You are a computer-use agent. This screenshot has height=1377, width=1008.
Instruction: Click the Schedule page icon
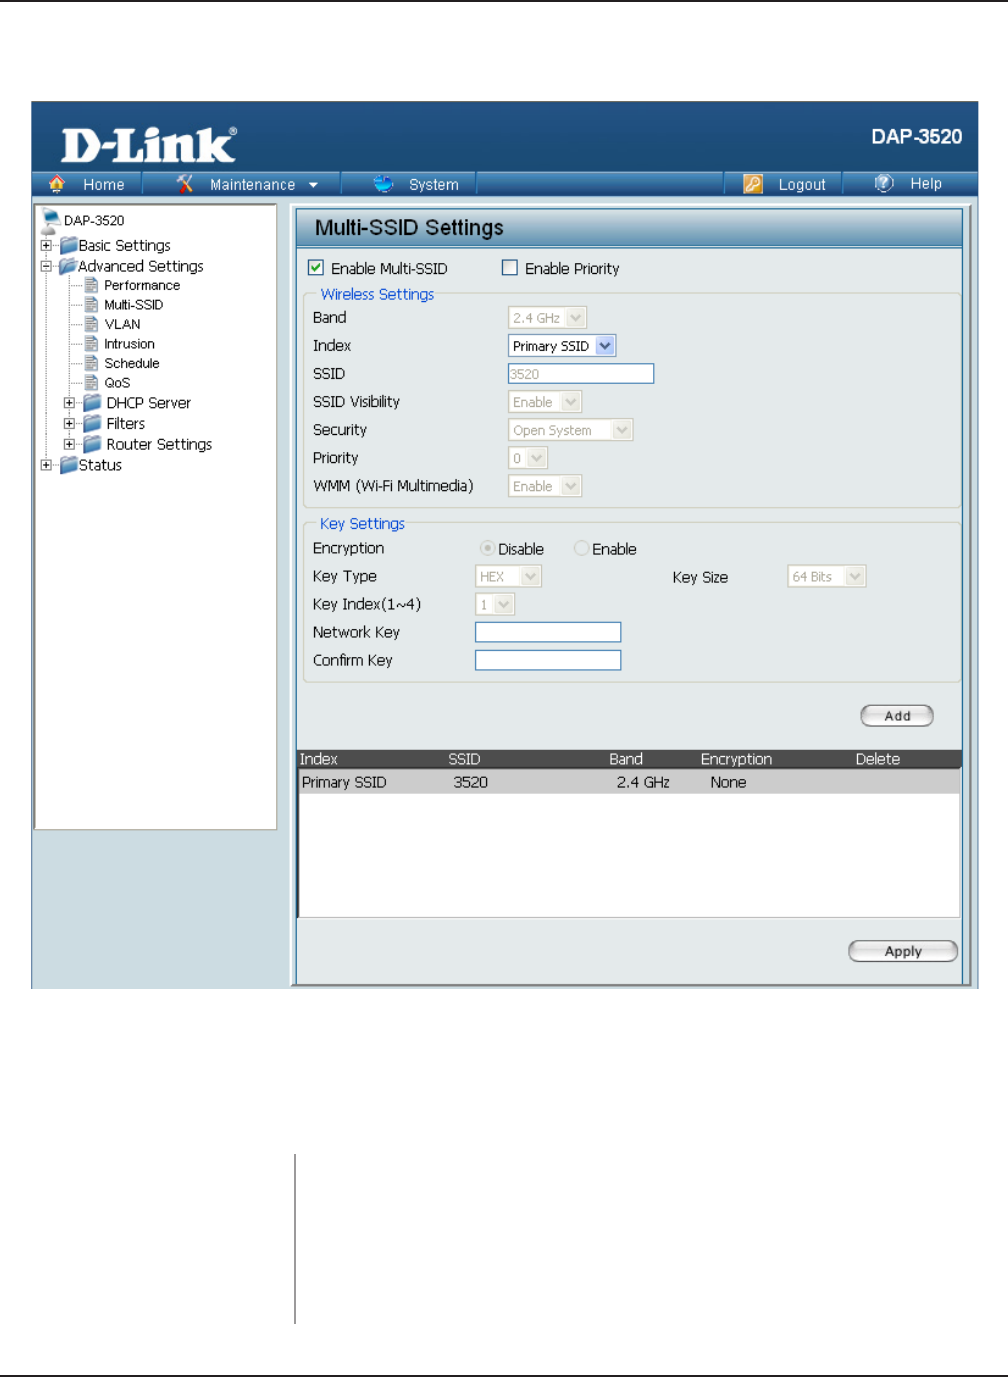(91, 363)
